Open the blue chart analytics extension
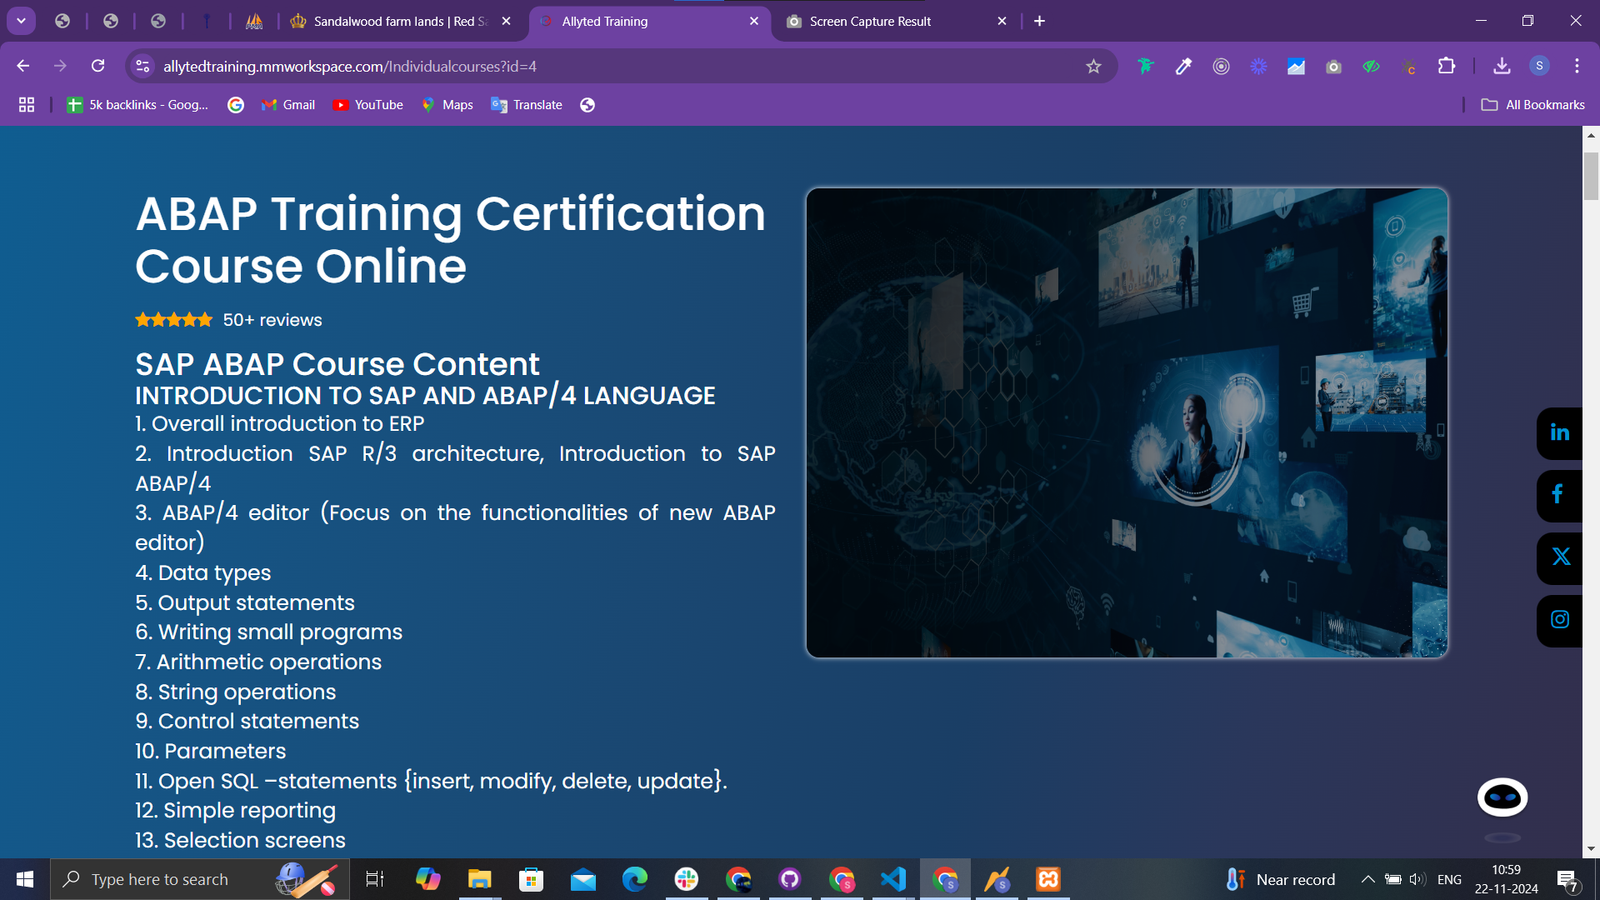Image resolution: width=1600 pixels, height=900 pixels. [1296, 66]
